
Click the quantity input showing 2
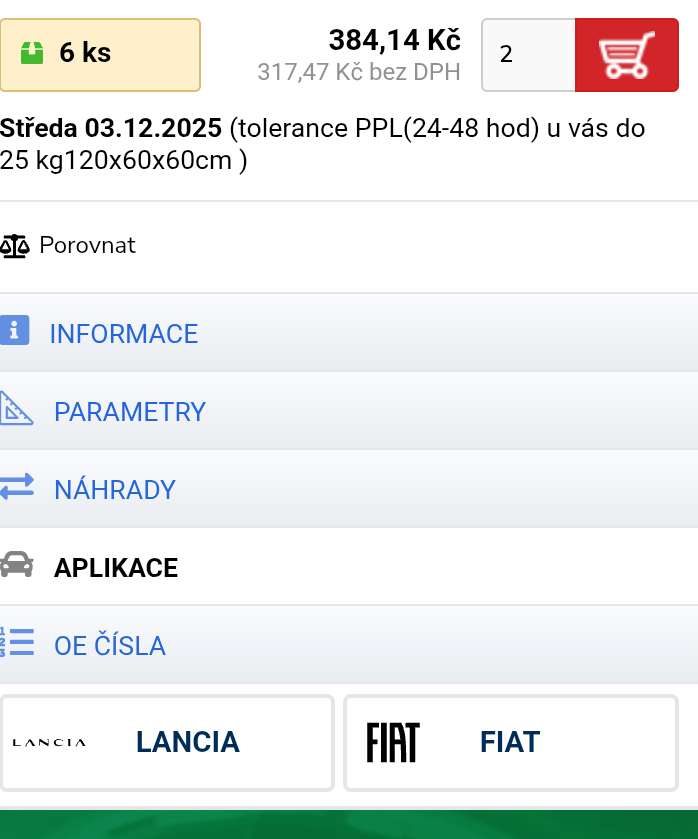point(528,55)
